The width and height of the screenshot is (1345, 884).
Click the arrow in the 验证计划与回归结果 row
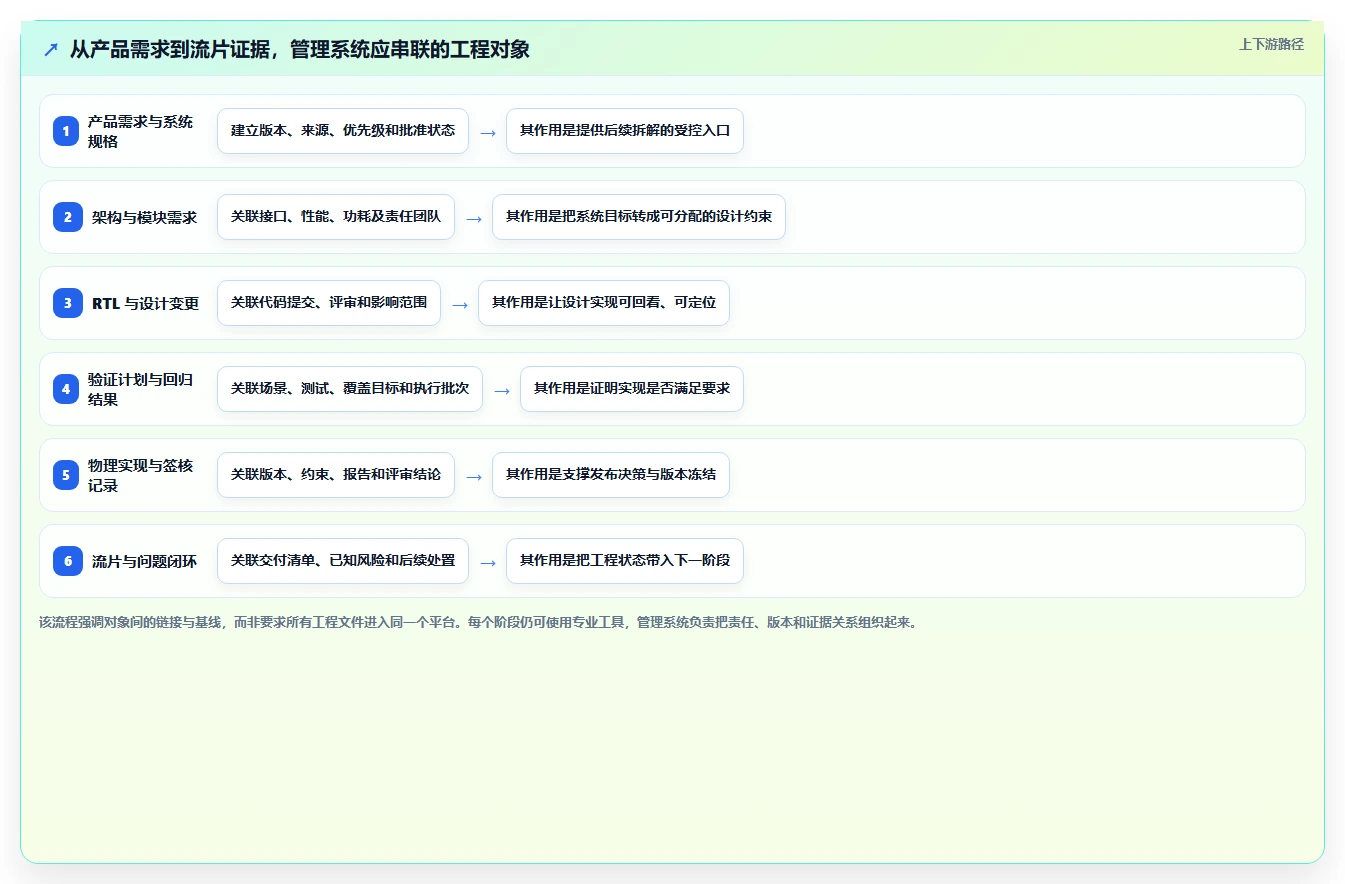tap(502, 390)
